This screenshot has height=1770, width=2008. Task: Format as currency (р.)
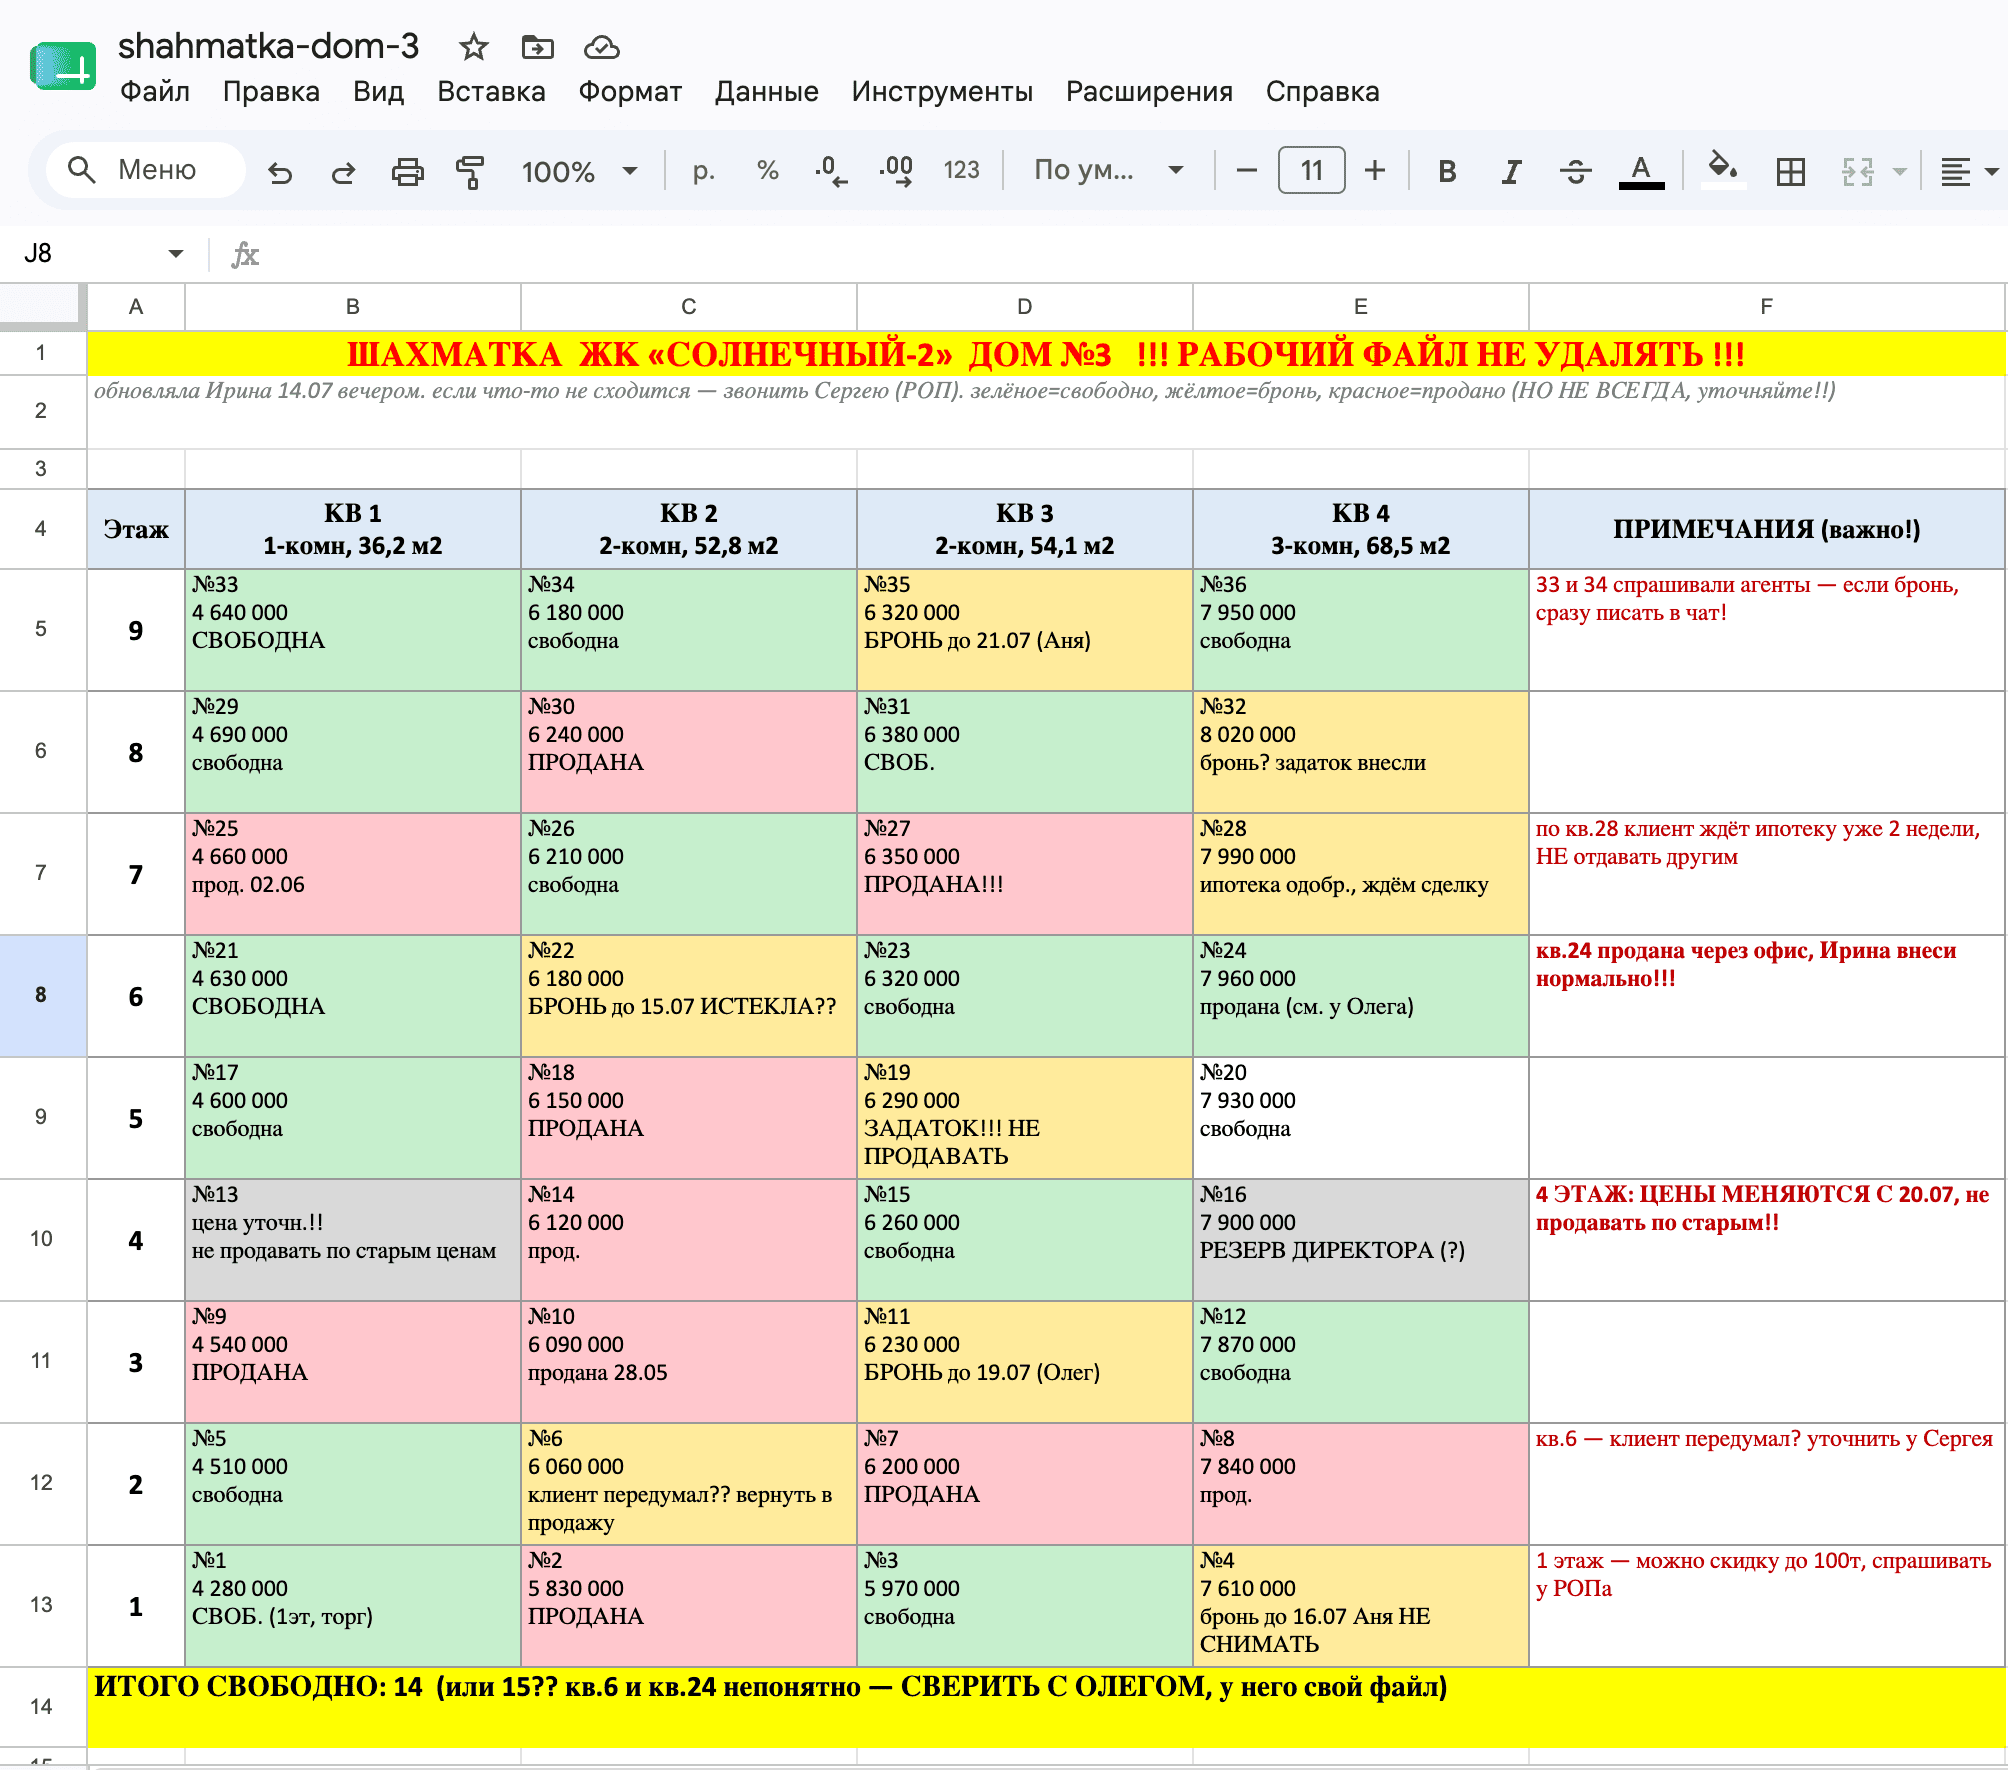click(x=704, y=171)
